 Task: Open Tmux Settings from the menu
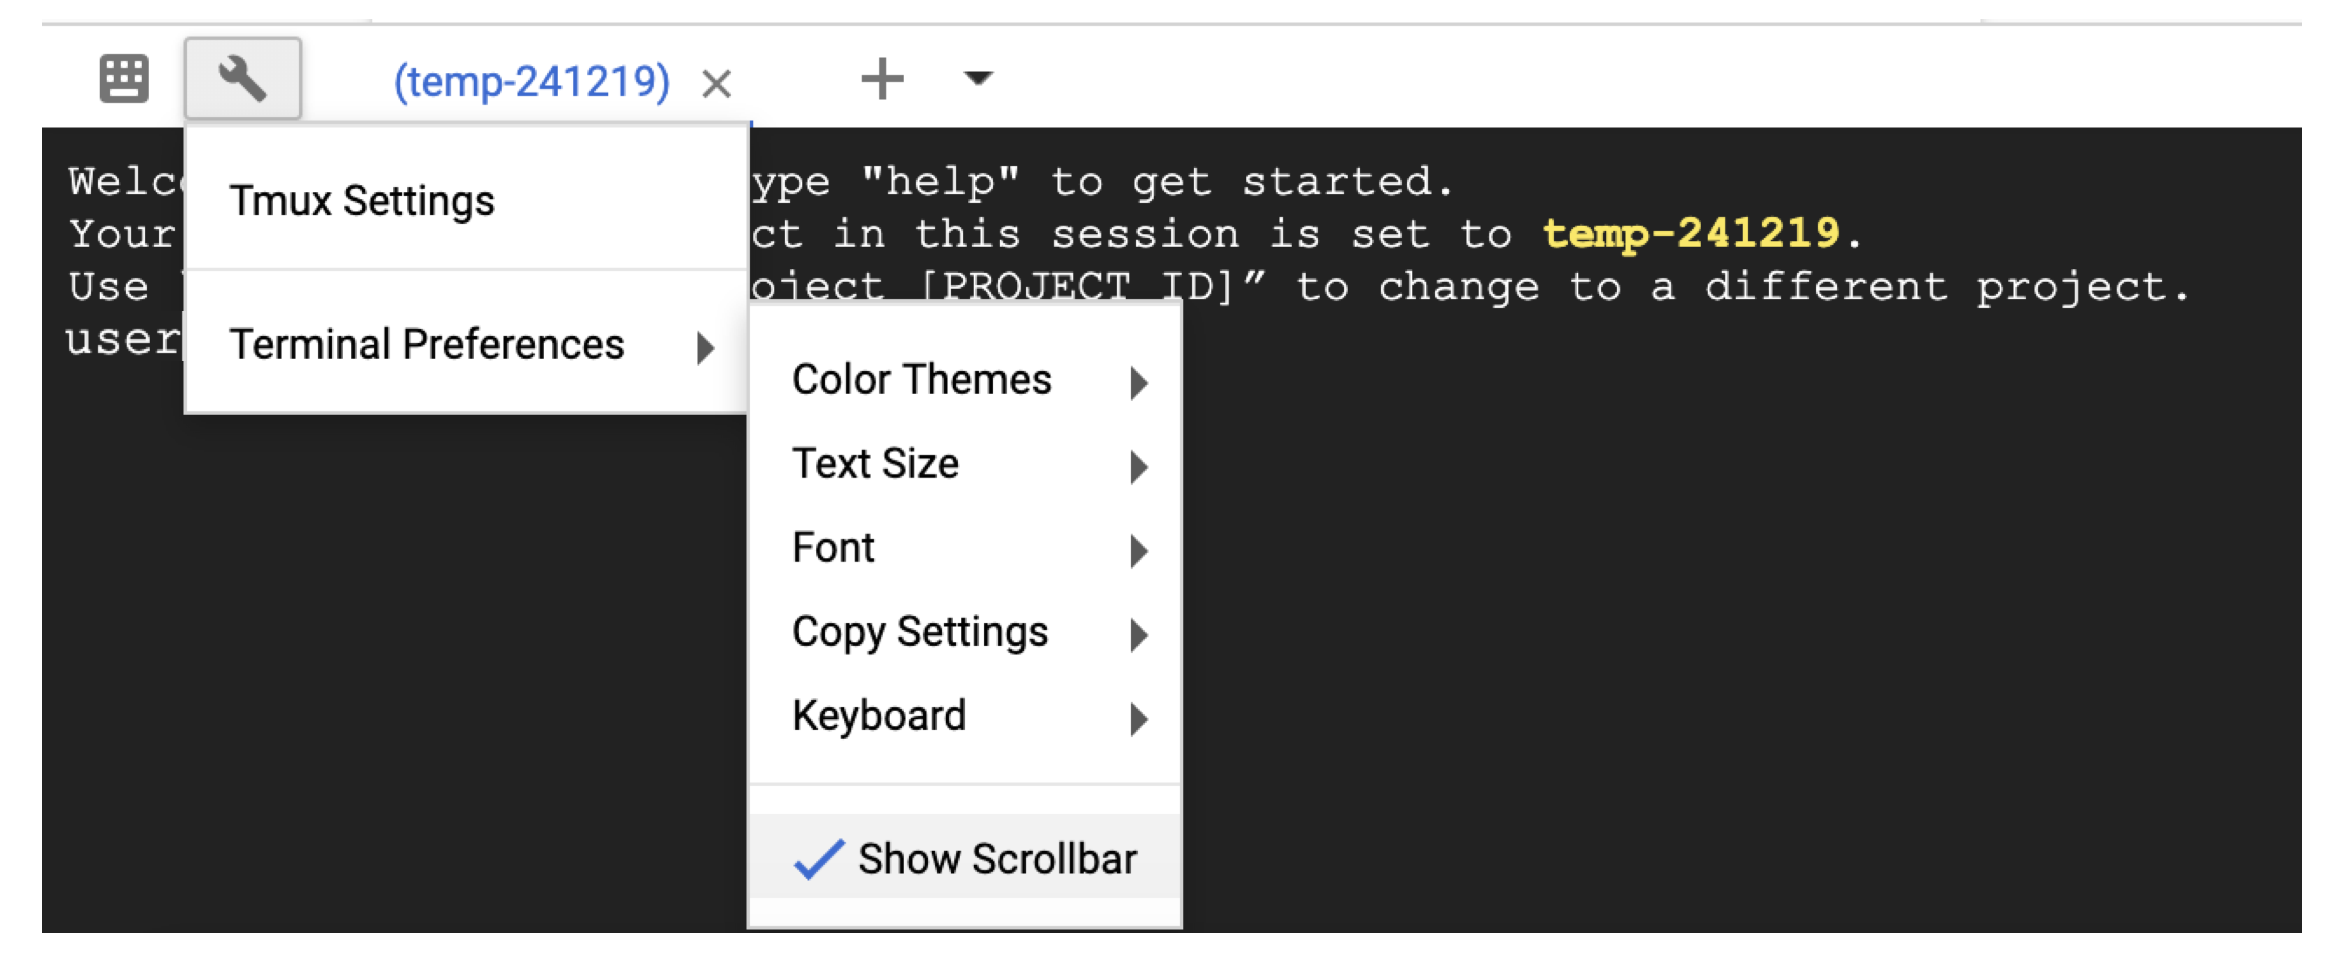(x=362, y=201)
